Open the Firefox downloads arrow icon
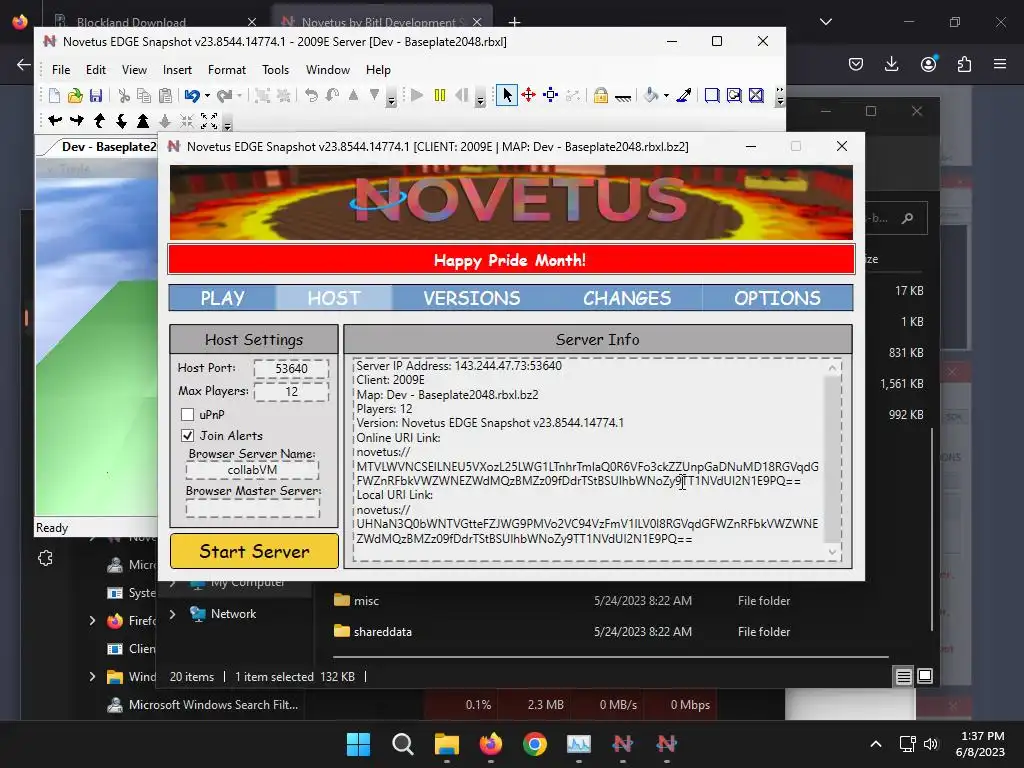The image size is (1024, 768). pyautogui.click(x=891, y=64)
